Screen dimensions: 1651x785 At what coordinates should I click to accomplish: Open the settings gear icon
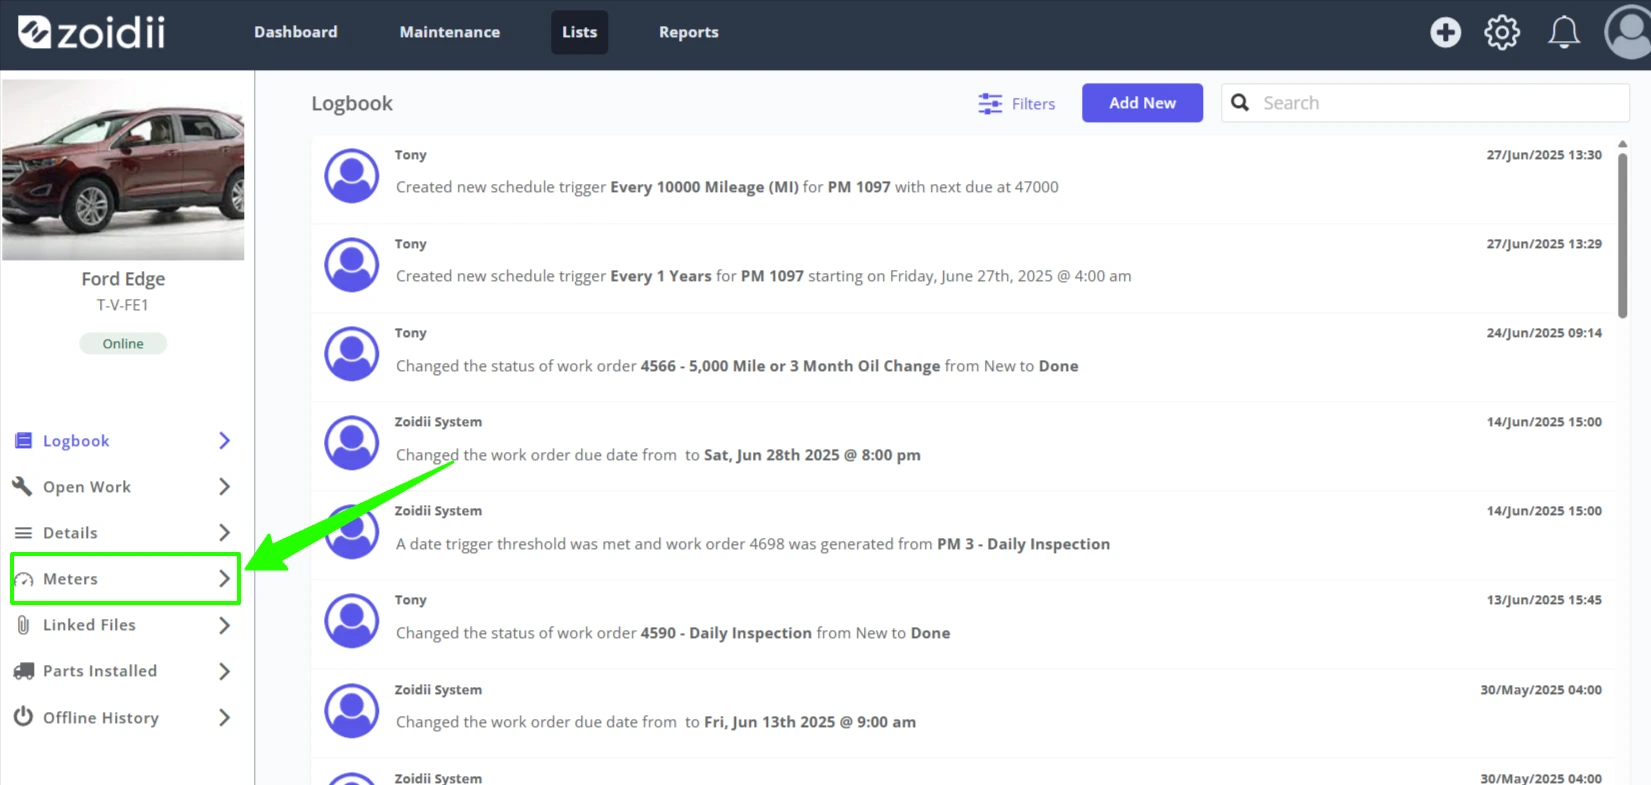pos(1502,32)
